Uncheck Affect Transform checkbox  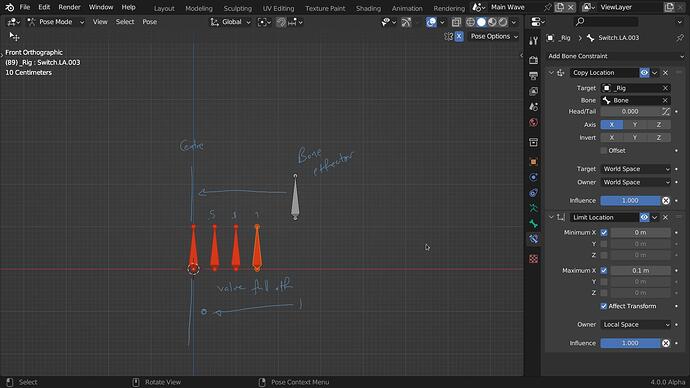click(604, 306)
